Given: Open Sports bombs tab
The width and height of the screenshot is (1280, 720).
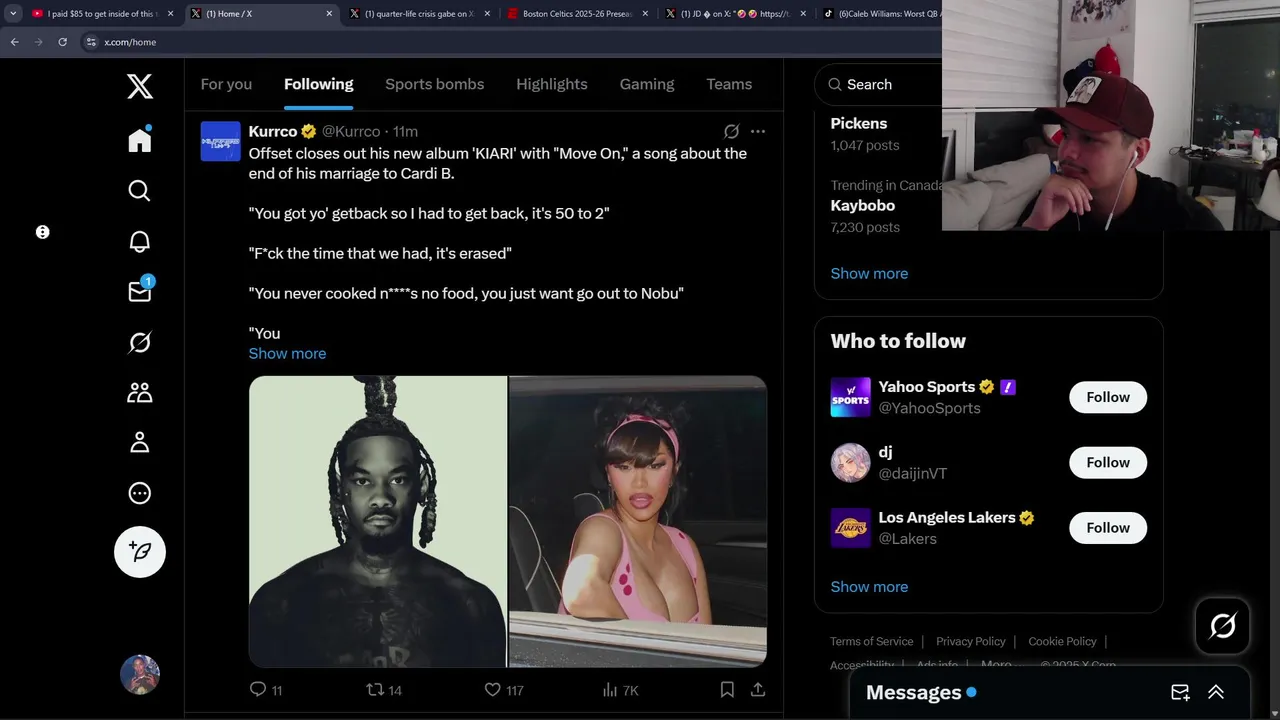Looking at the screenshot, I should click(434, 84).
